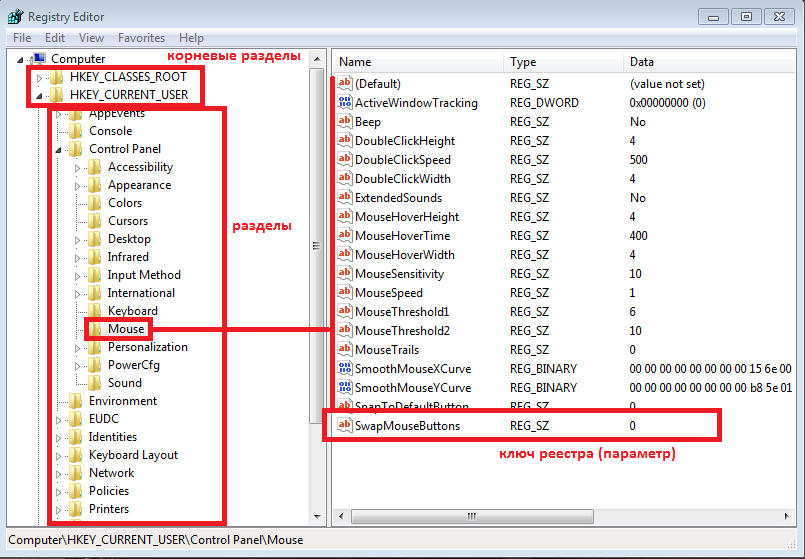Select the International key
The image size is (805, 559).
pyautogui.click(x=141, y=293)
